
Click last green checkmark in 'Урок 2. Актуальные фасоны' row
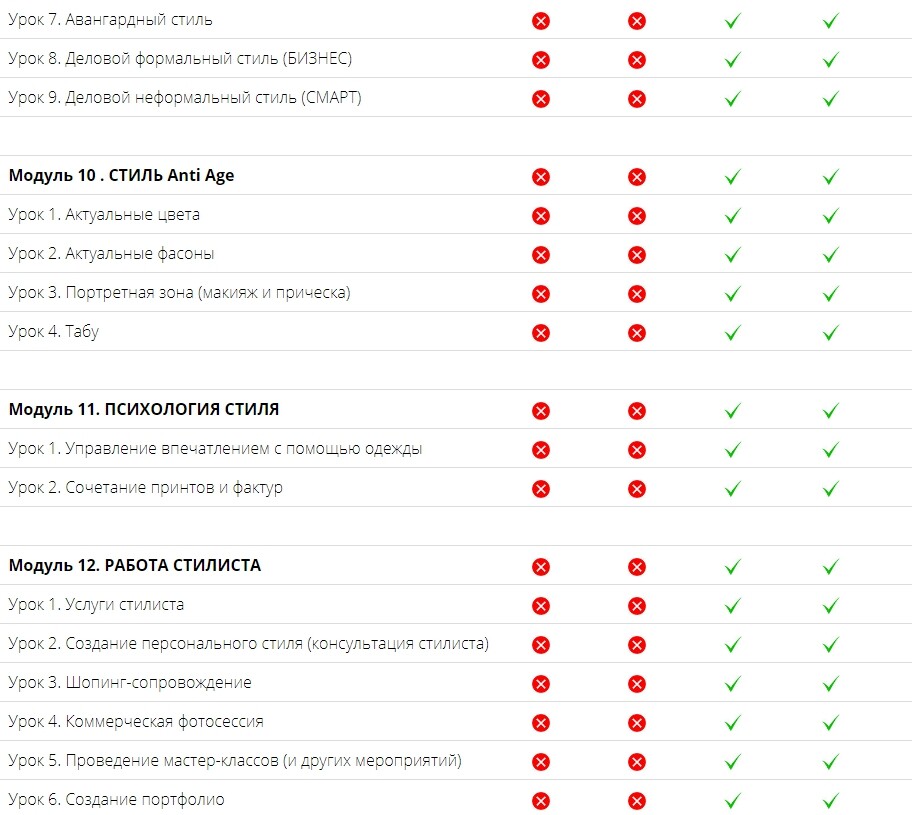tap(831, 255)
